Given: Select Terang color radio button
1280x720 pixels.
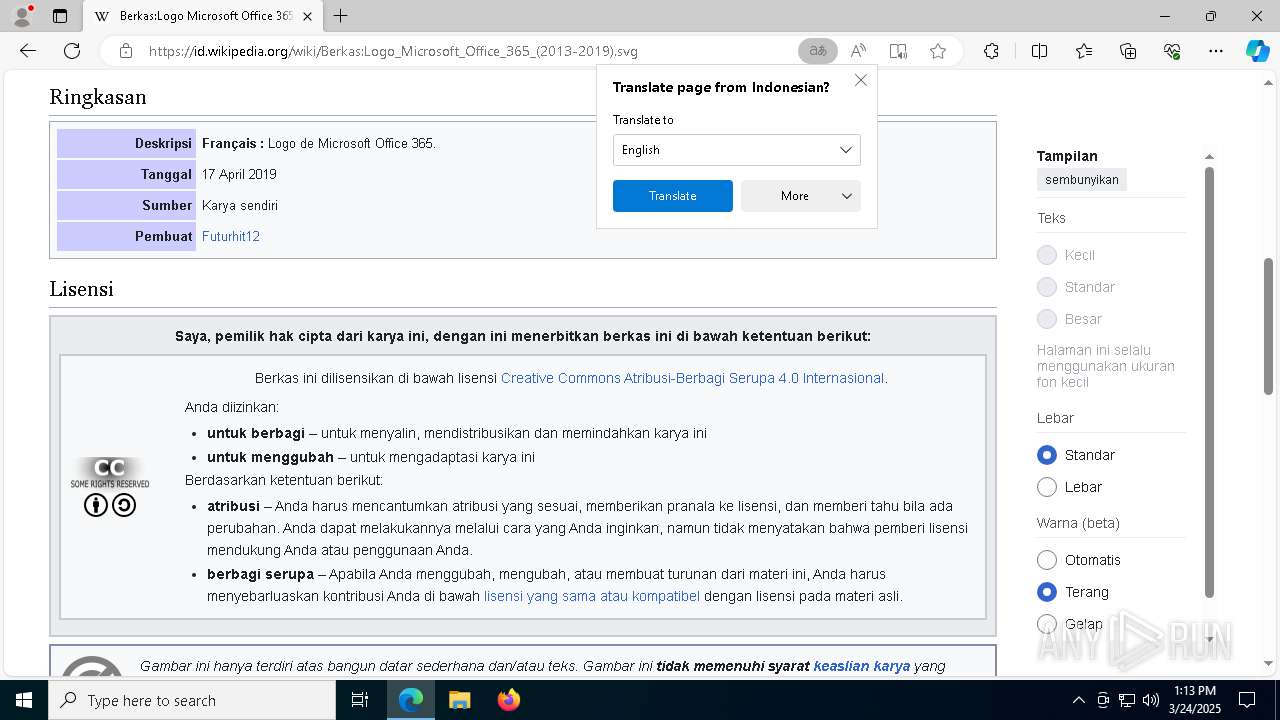Looking at the screenshot, I should [x=1047, y=592].
